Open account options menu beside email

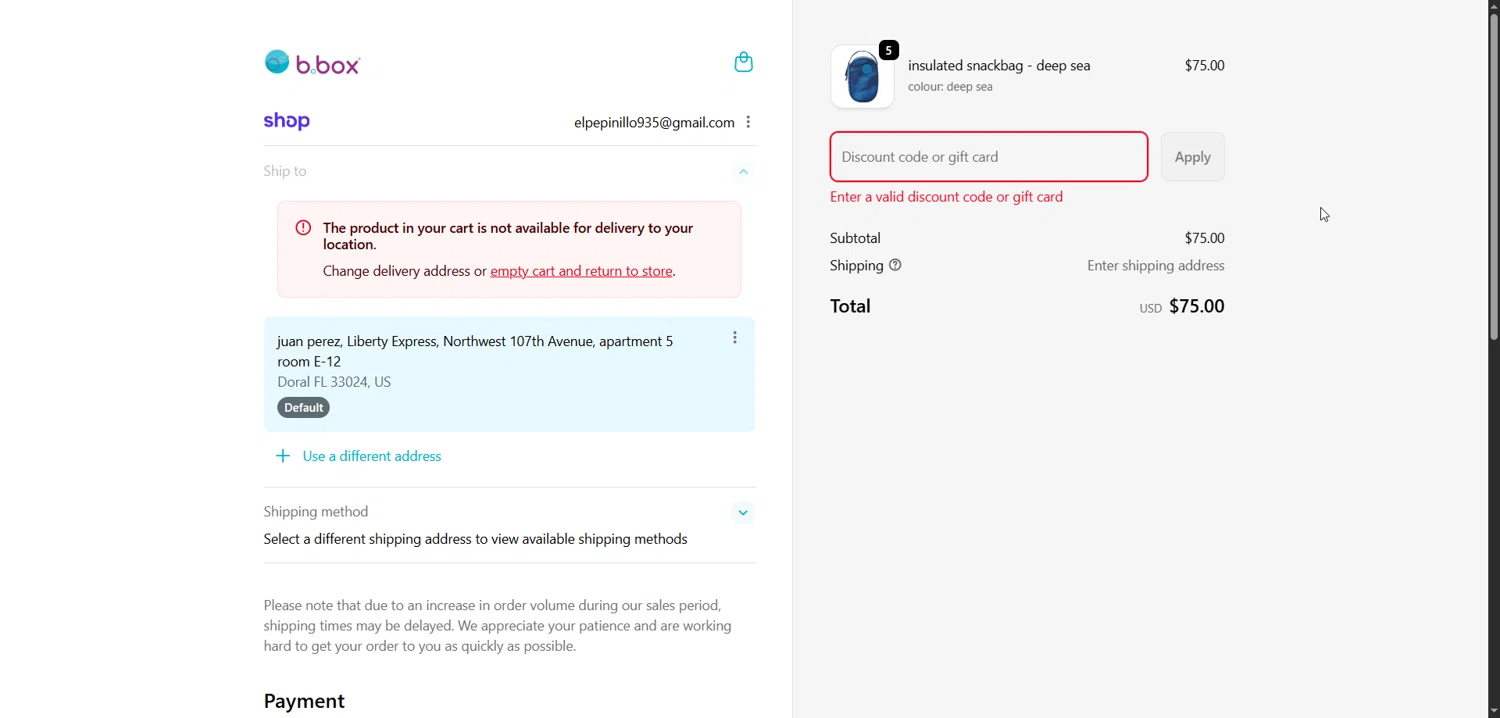tap(748, 122)
